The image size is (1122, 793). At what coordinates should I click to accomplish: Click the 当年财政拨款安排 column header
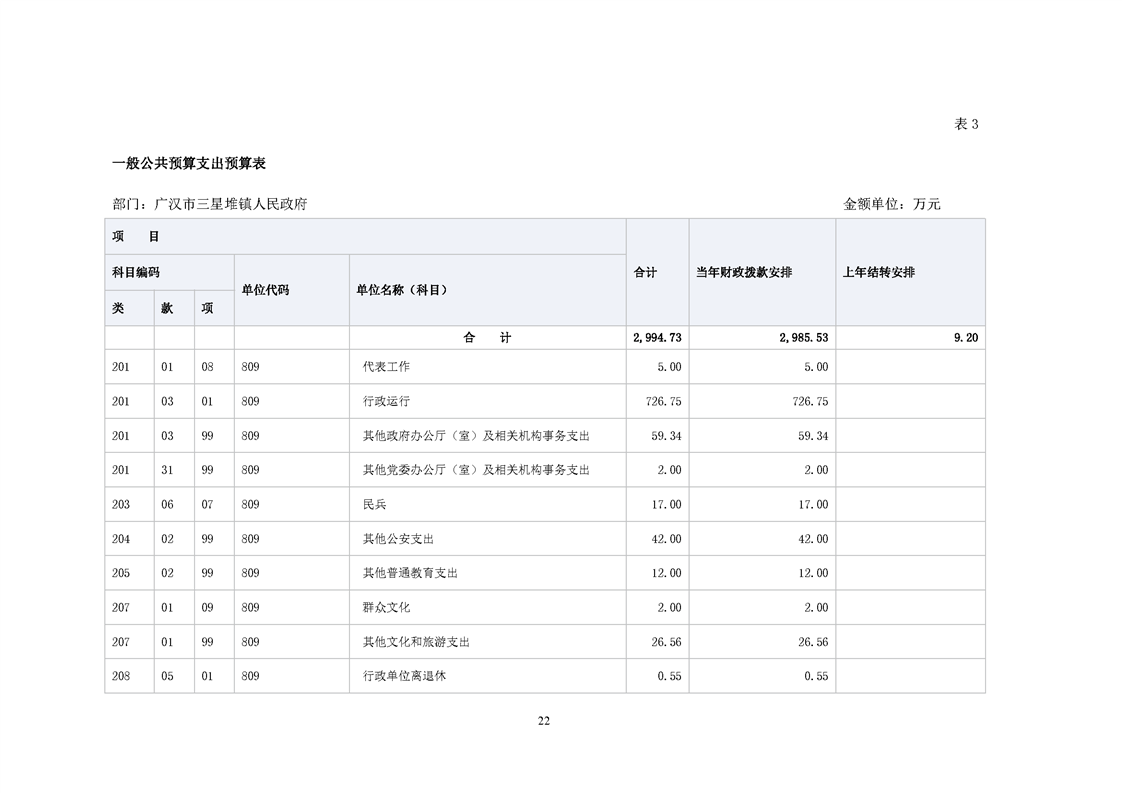[x=762, y=273]
